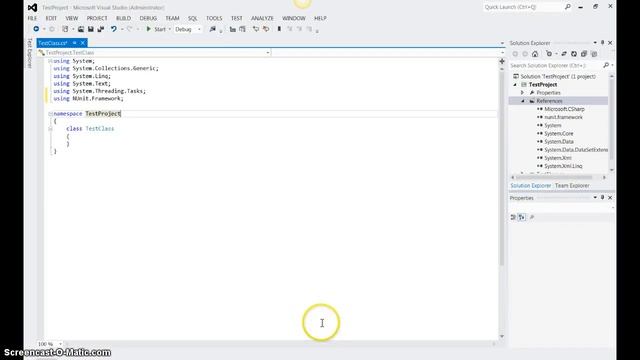Open the SQL menu

click(x=193, y=18)
